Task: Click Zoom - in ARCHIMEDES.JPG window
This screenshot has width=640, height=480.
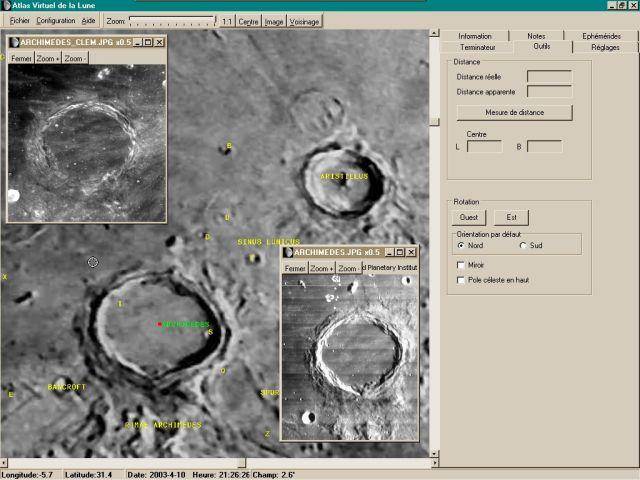Action: coord(349,269)
